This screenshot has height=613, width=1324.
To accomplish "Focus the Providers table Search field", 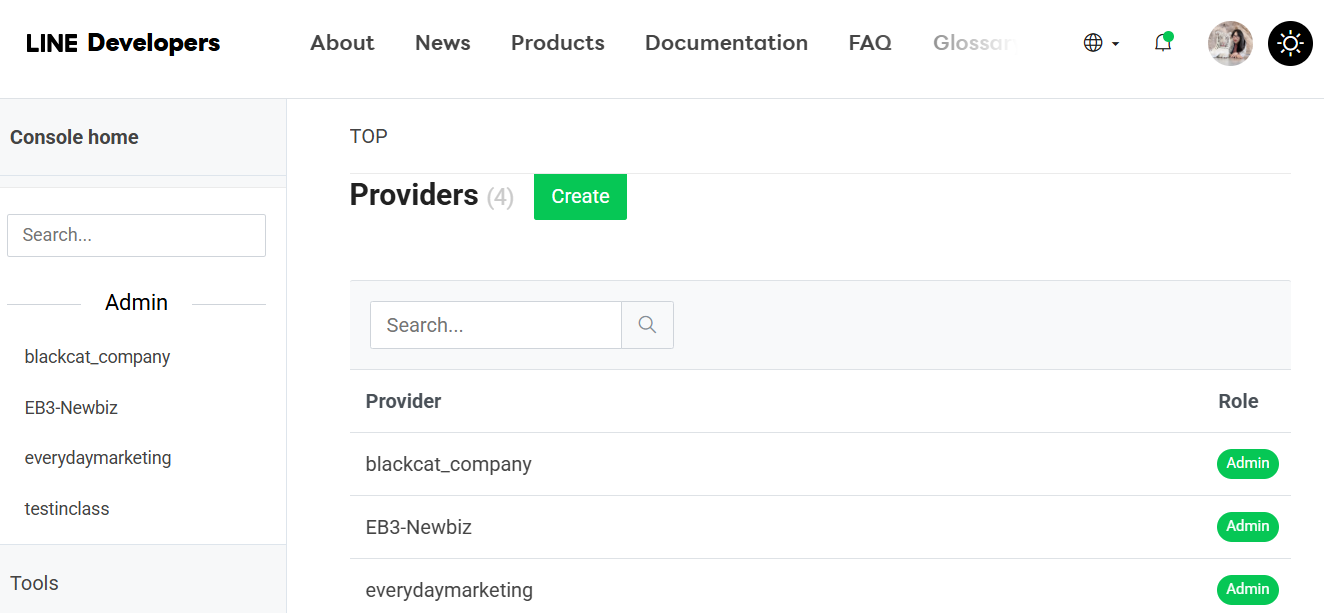I will 496,325.
